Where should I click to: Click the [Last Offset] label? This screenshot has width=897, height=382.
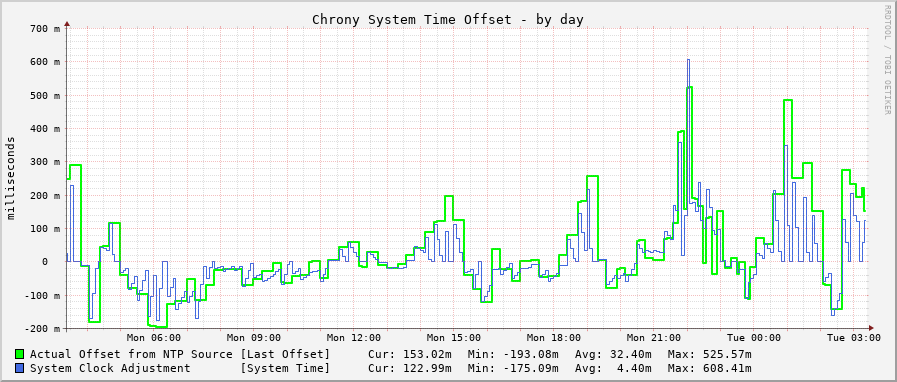point(285,355)
